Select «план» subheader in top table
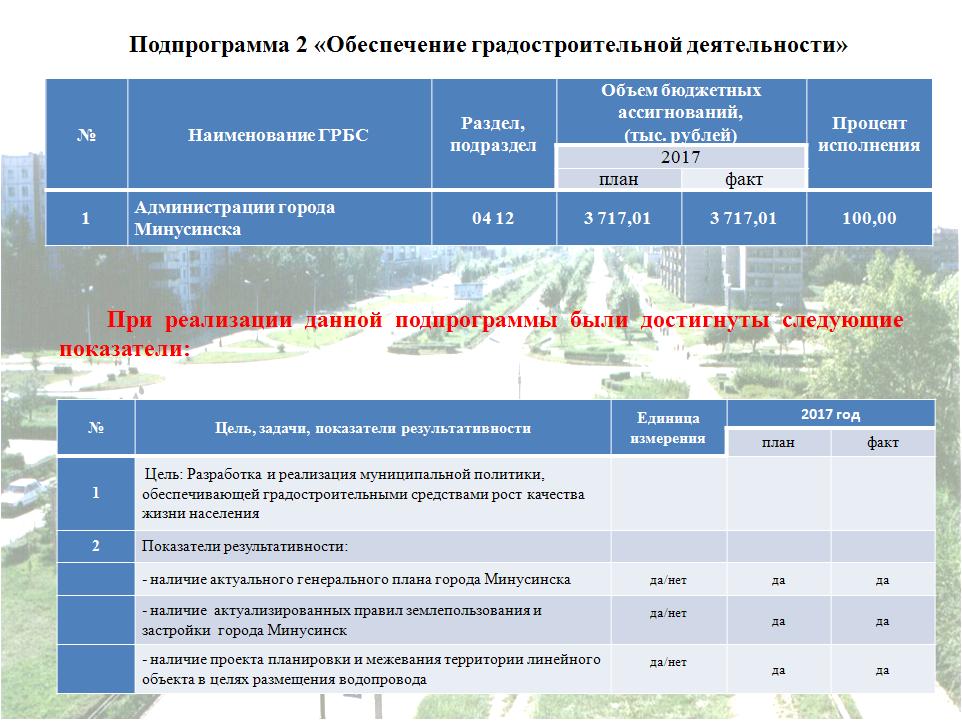Viewport: 962px width, 722px height. (618, 179)
